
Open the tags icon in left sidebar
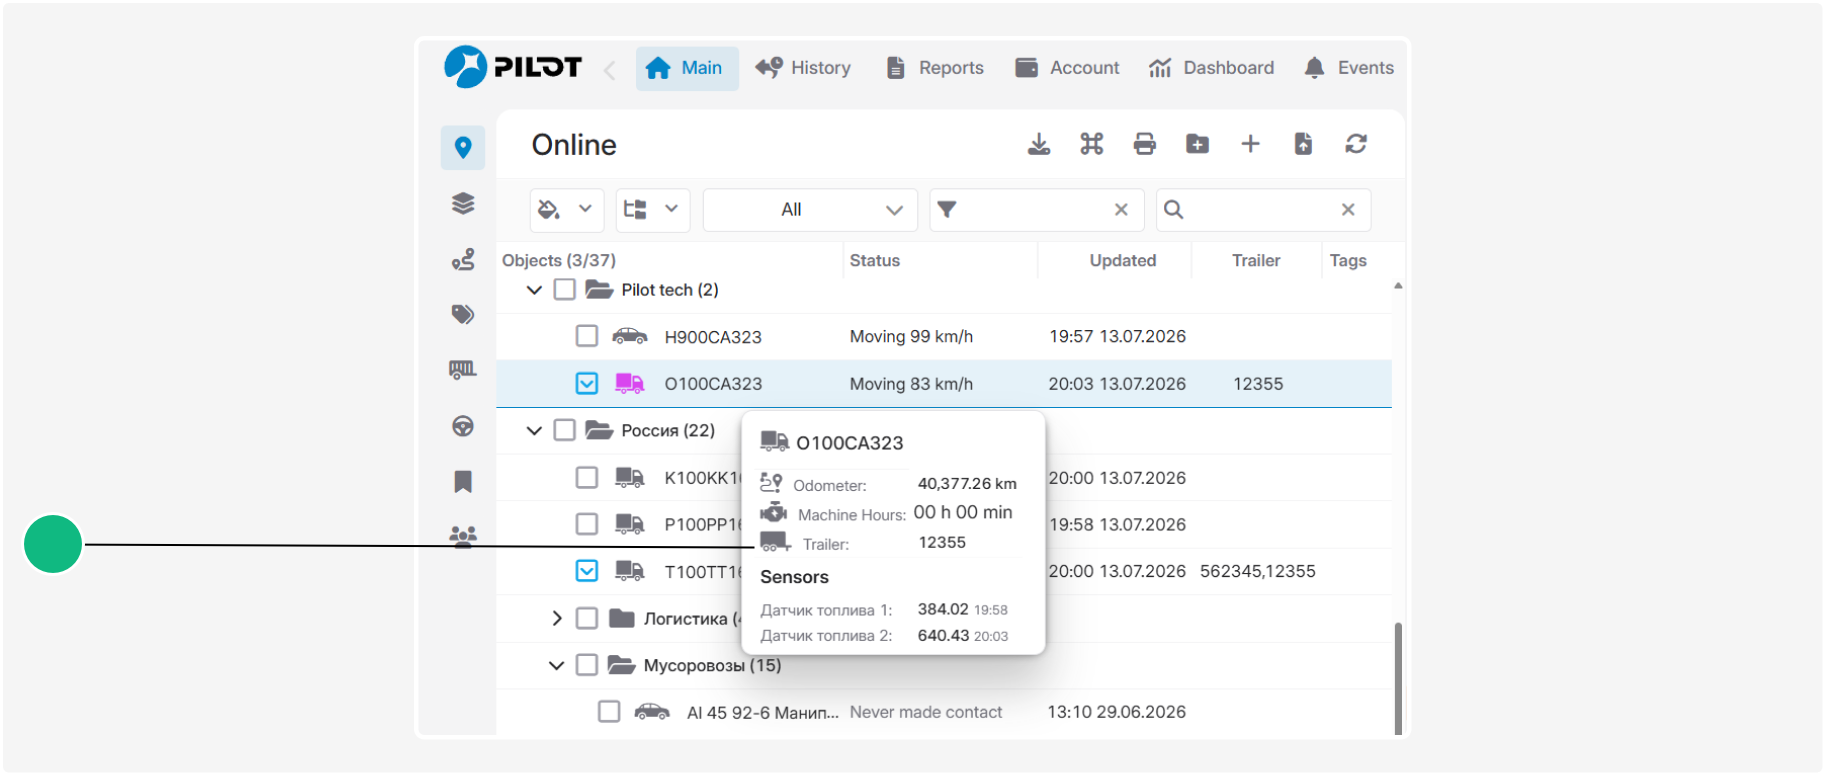click(x=463, y=314)
